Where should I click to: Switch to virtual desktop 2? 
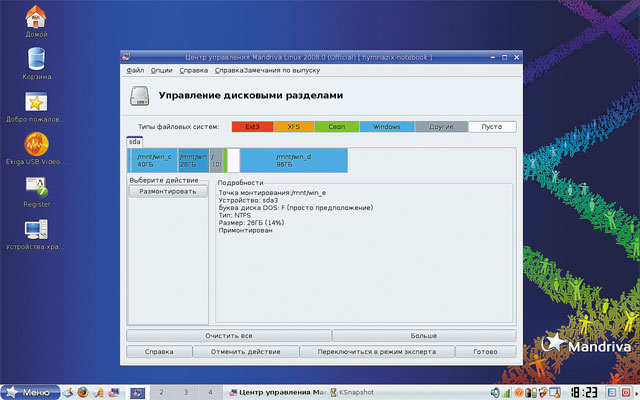(161, 393)
